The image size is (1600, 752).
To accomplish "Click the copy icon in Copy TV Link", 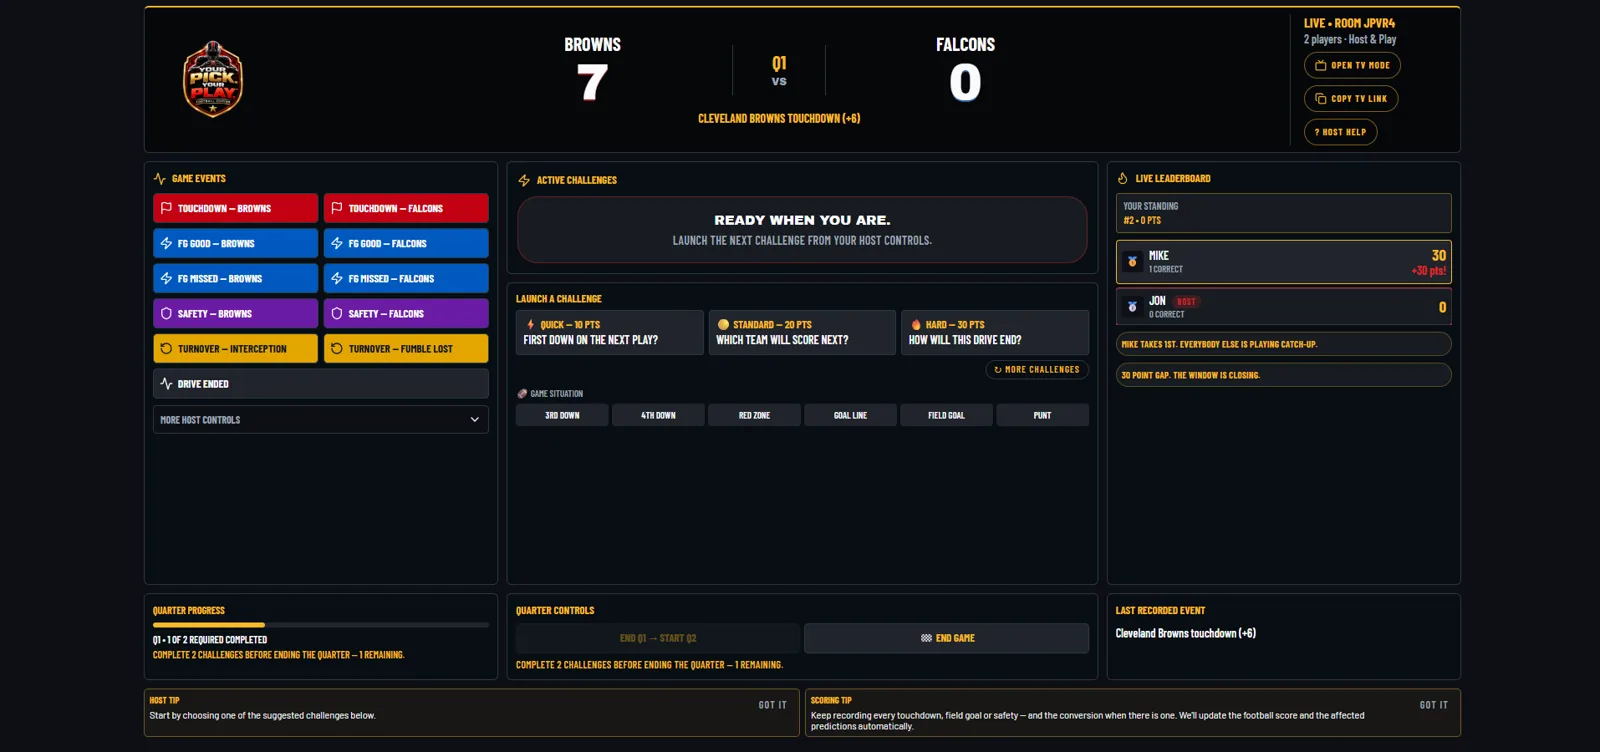I will tap(1320, 98).
